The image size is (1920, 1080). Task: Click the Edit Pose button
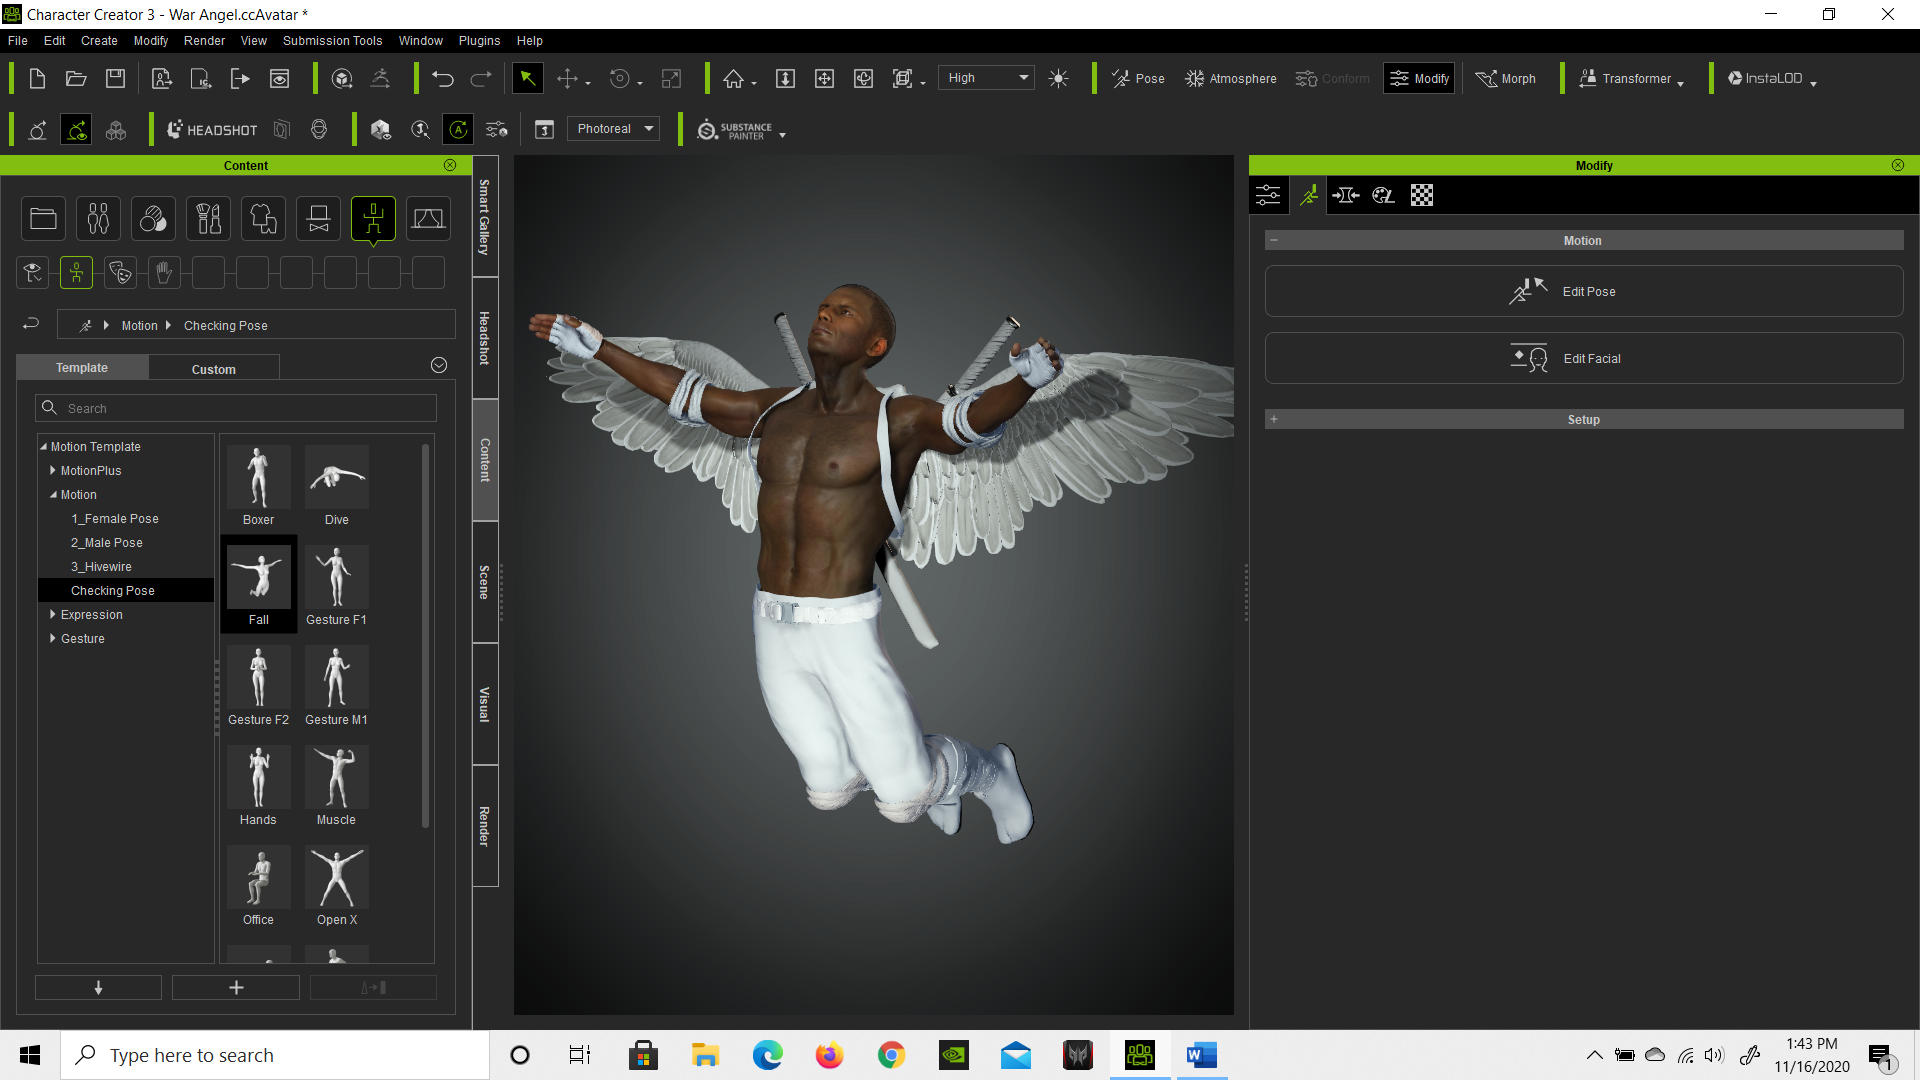[1584, 291]
